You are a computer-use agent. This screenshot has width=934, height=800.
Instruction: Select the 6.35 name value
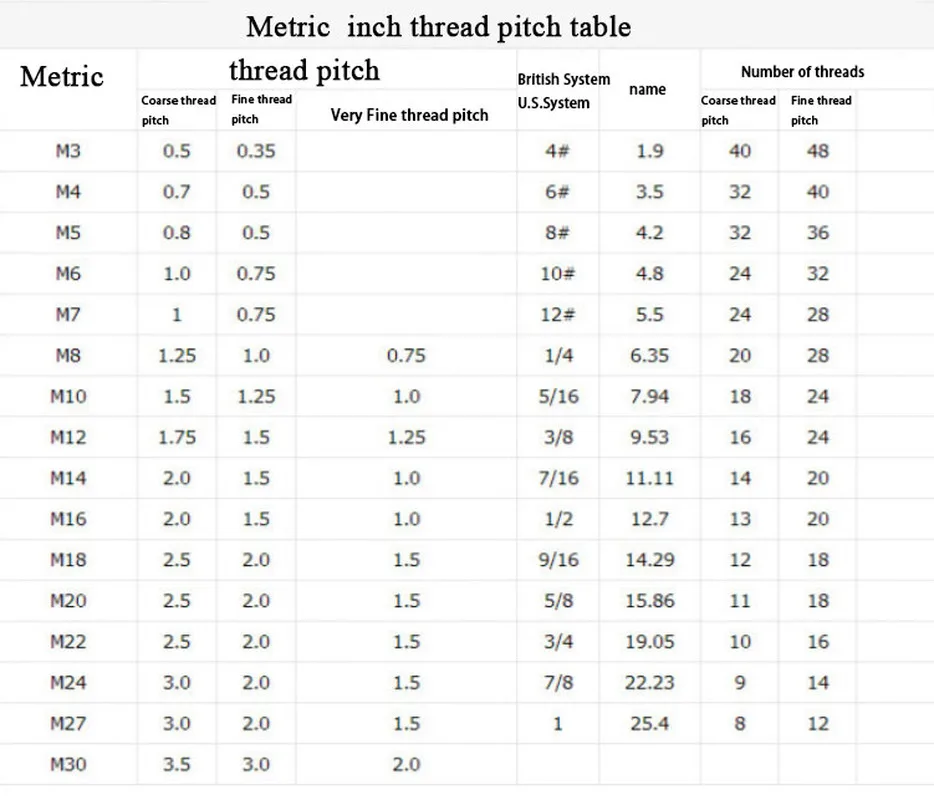tap(649, 355)
